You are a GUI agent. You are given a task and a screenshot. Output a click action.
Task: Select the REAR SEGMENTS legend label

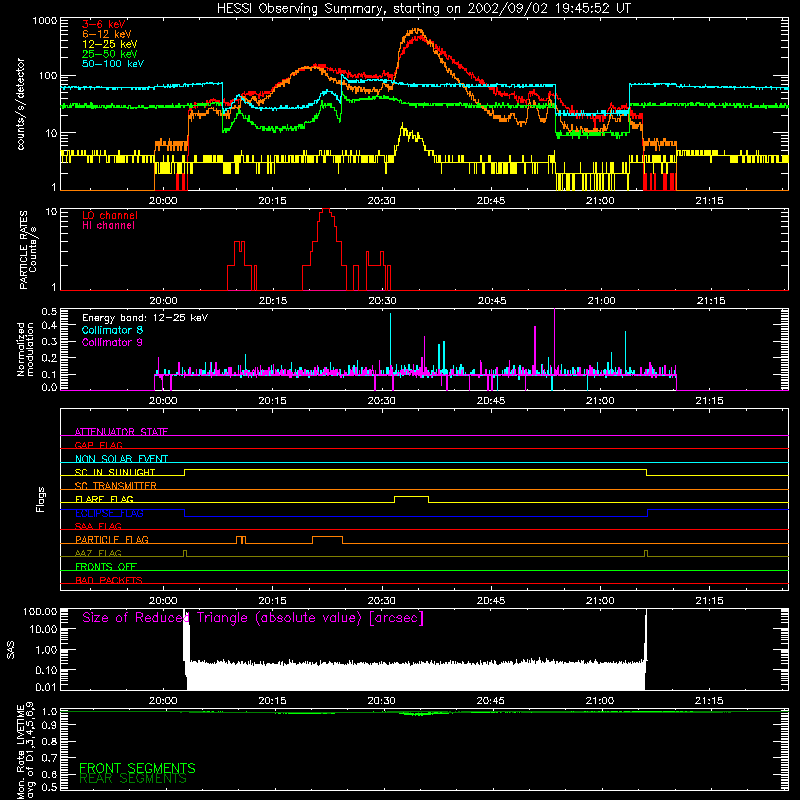[133, 779]
